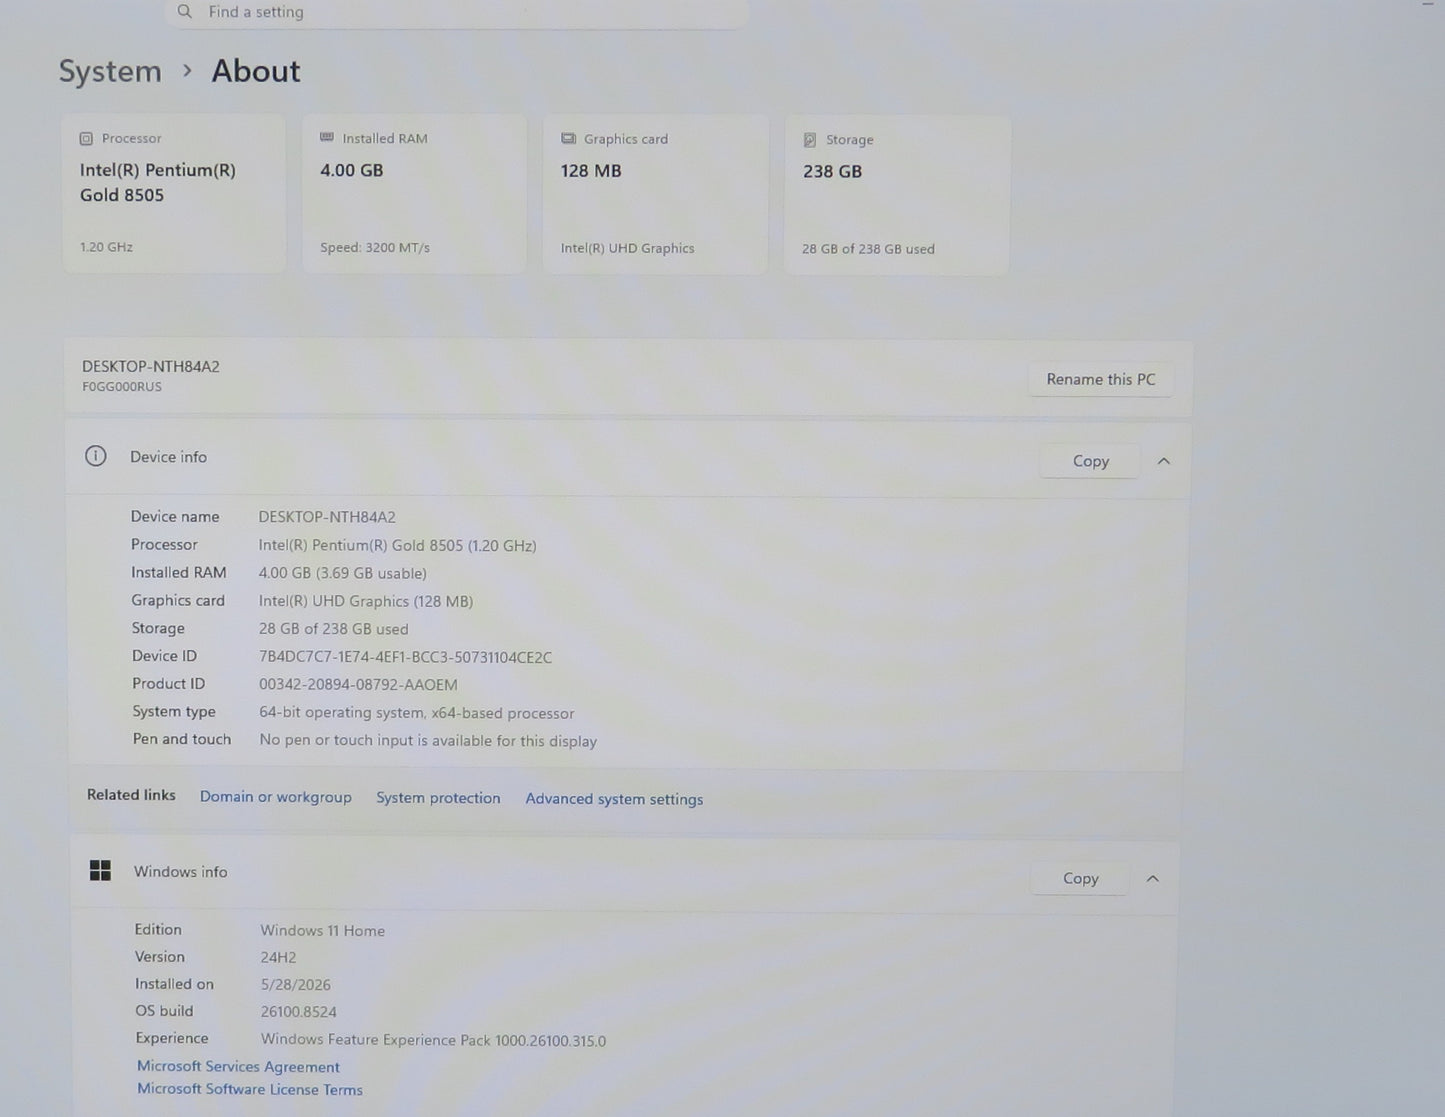Collapse the Windows info section chevron

[x=1152, y=879]
